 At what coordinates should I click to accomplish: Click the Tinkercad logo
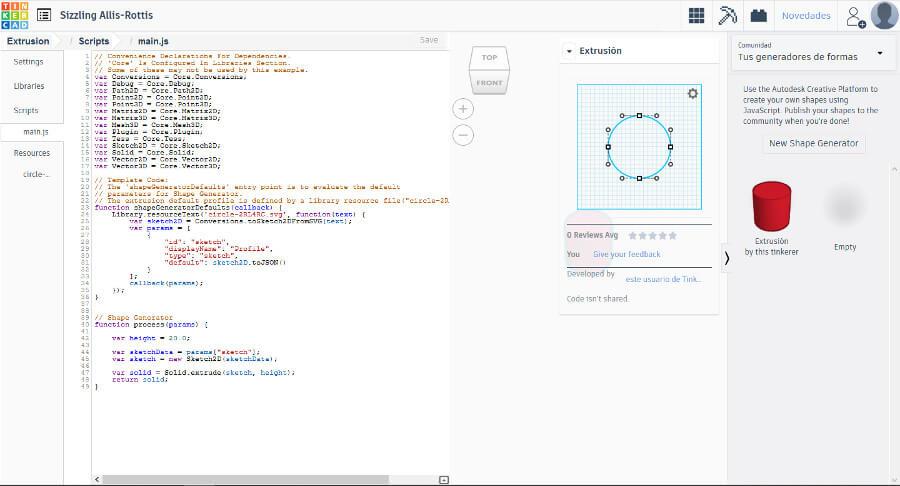[x=16, y=16]
